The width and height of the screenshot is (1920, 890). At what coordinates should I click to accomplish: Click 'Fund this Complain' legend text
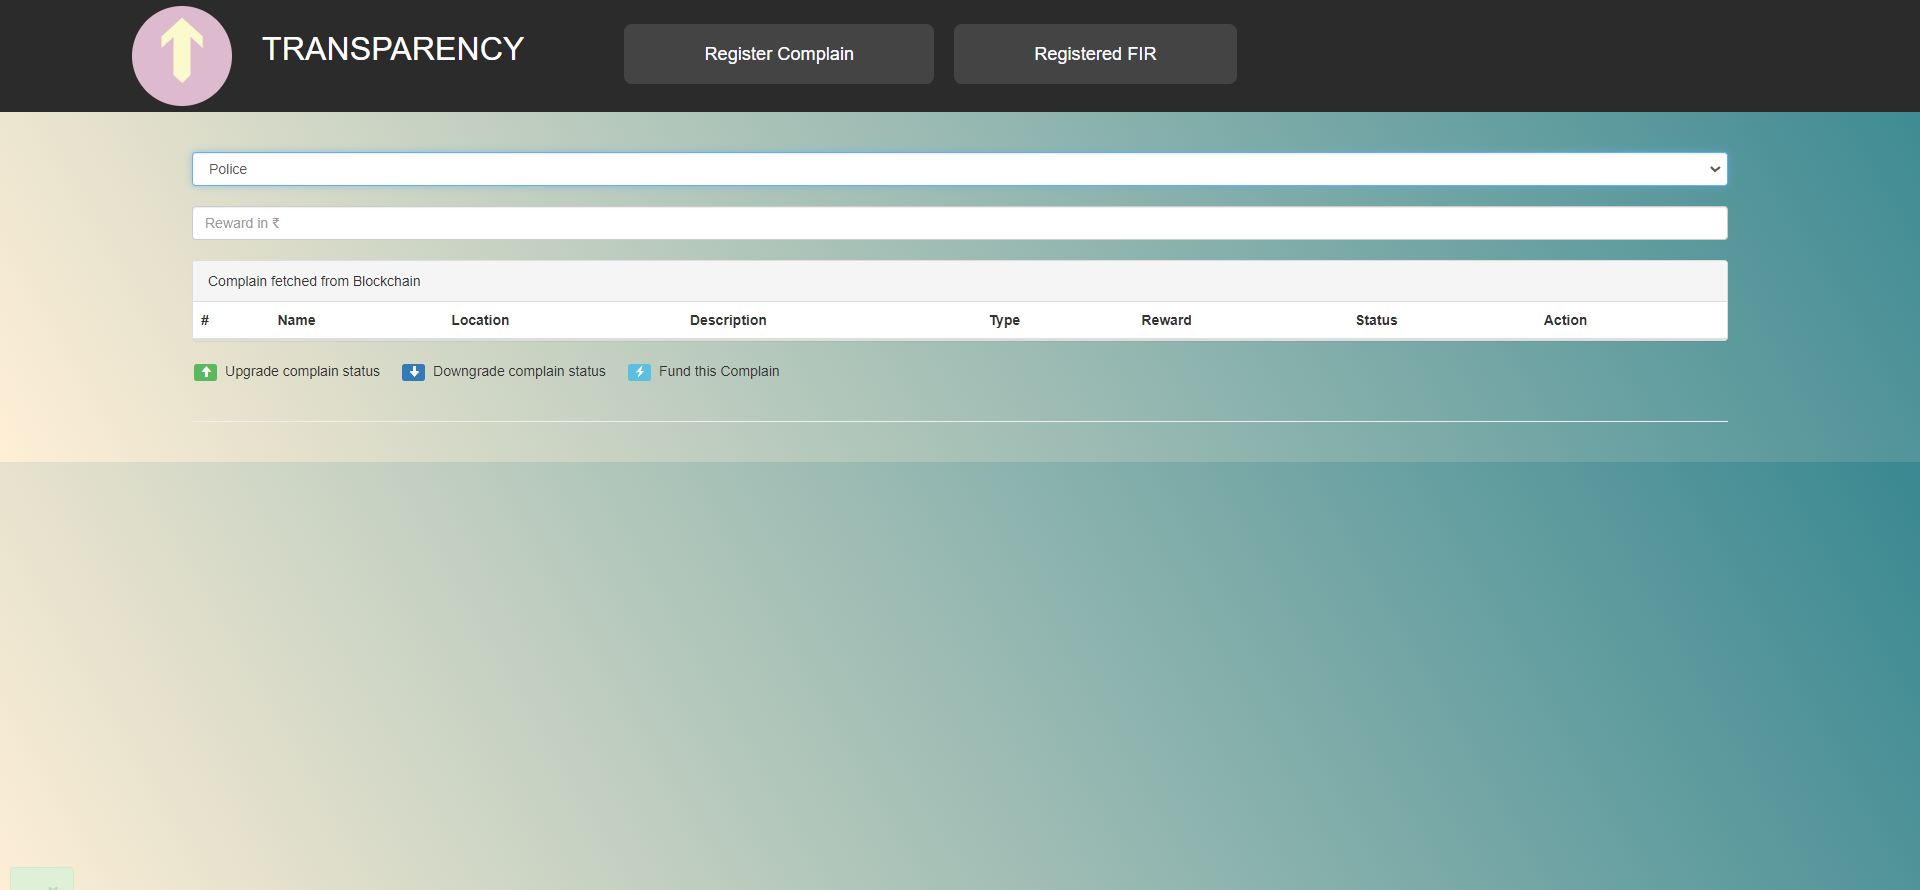click(x=719, y=371)
